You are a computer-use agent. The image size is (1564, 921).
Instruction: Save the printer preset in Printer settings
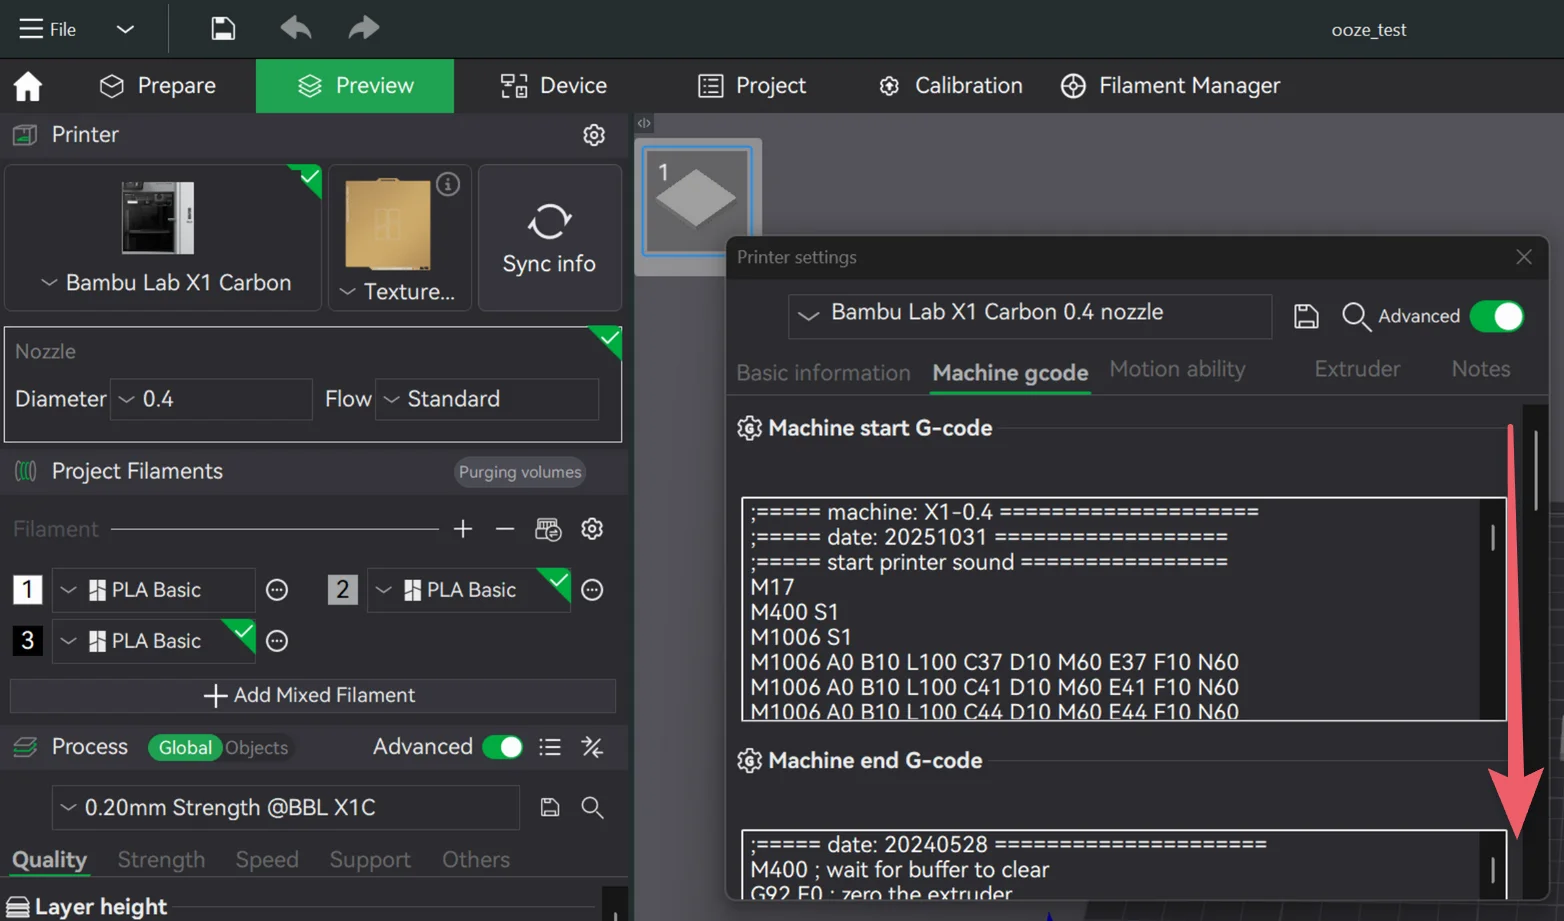(x=1306, y=316)
